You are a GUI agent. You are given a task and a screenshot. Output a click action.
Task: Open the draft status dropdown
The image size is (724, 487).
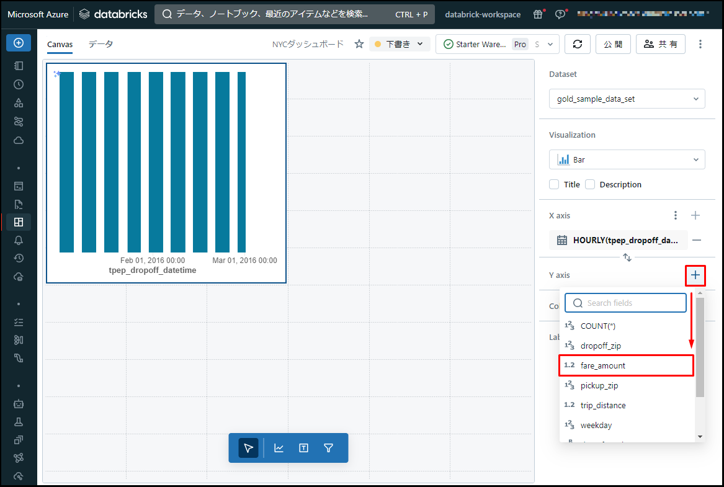click(x=400, y=45)
